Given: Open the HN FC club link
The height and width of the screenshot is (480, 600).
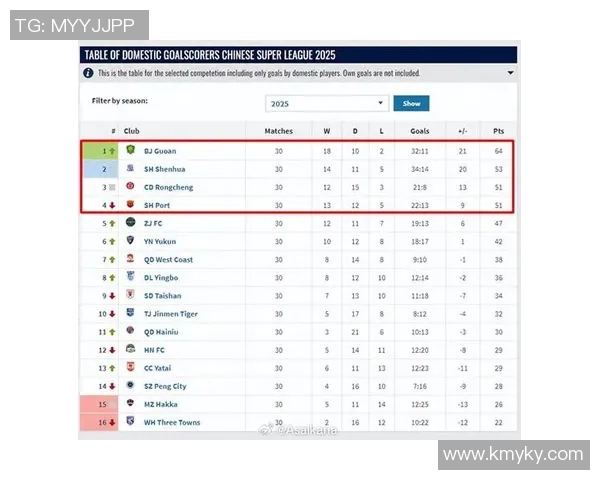Looking at the screenshot, I should click(x=154, y=350).
